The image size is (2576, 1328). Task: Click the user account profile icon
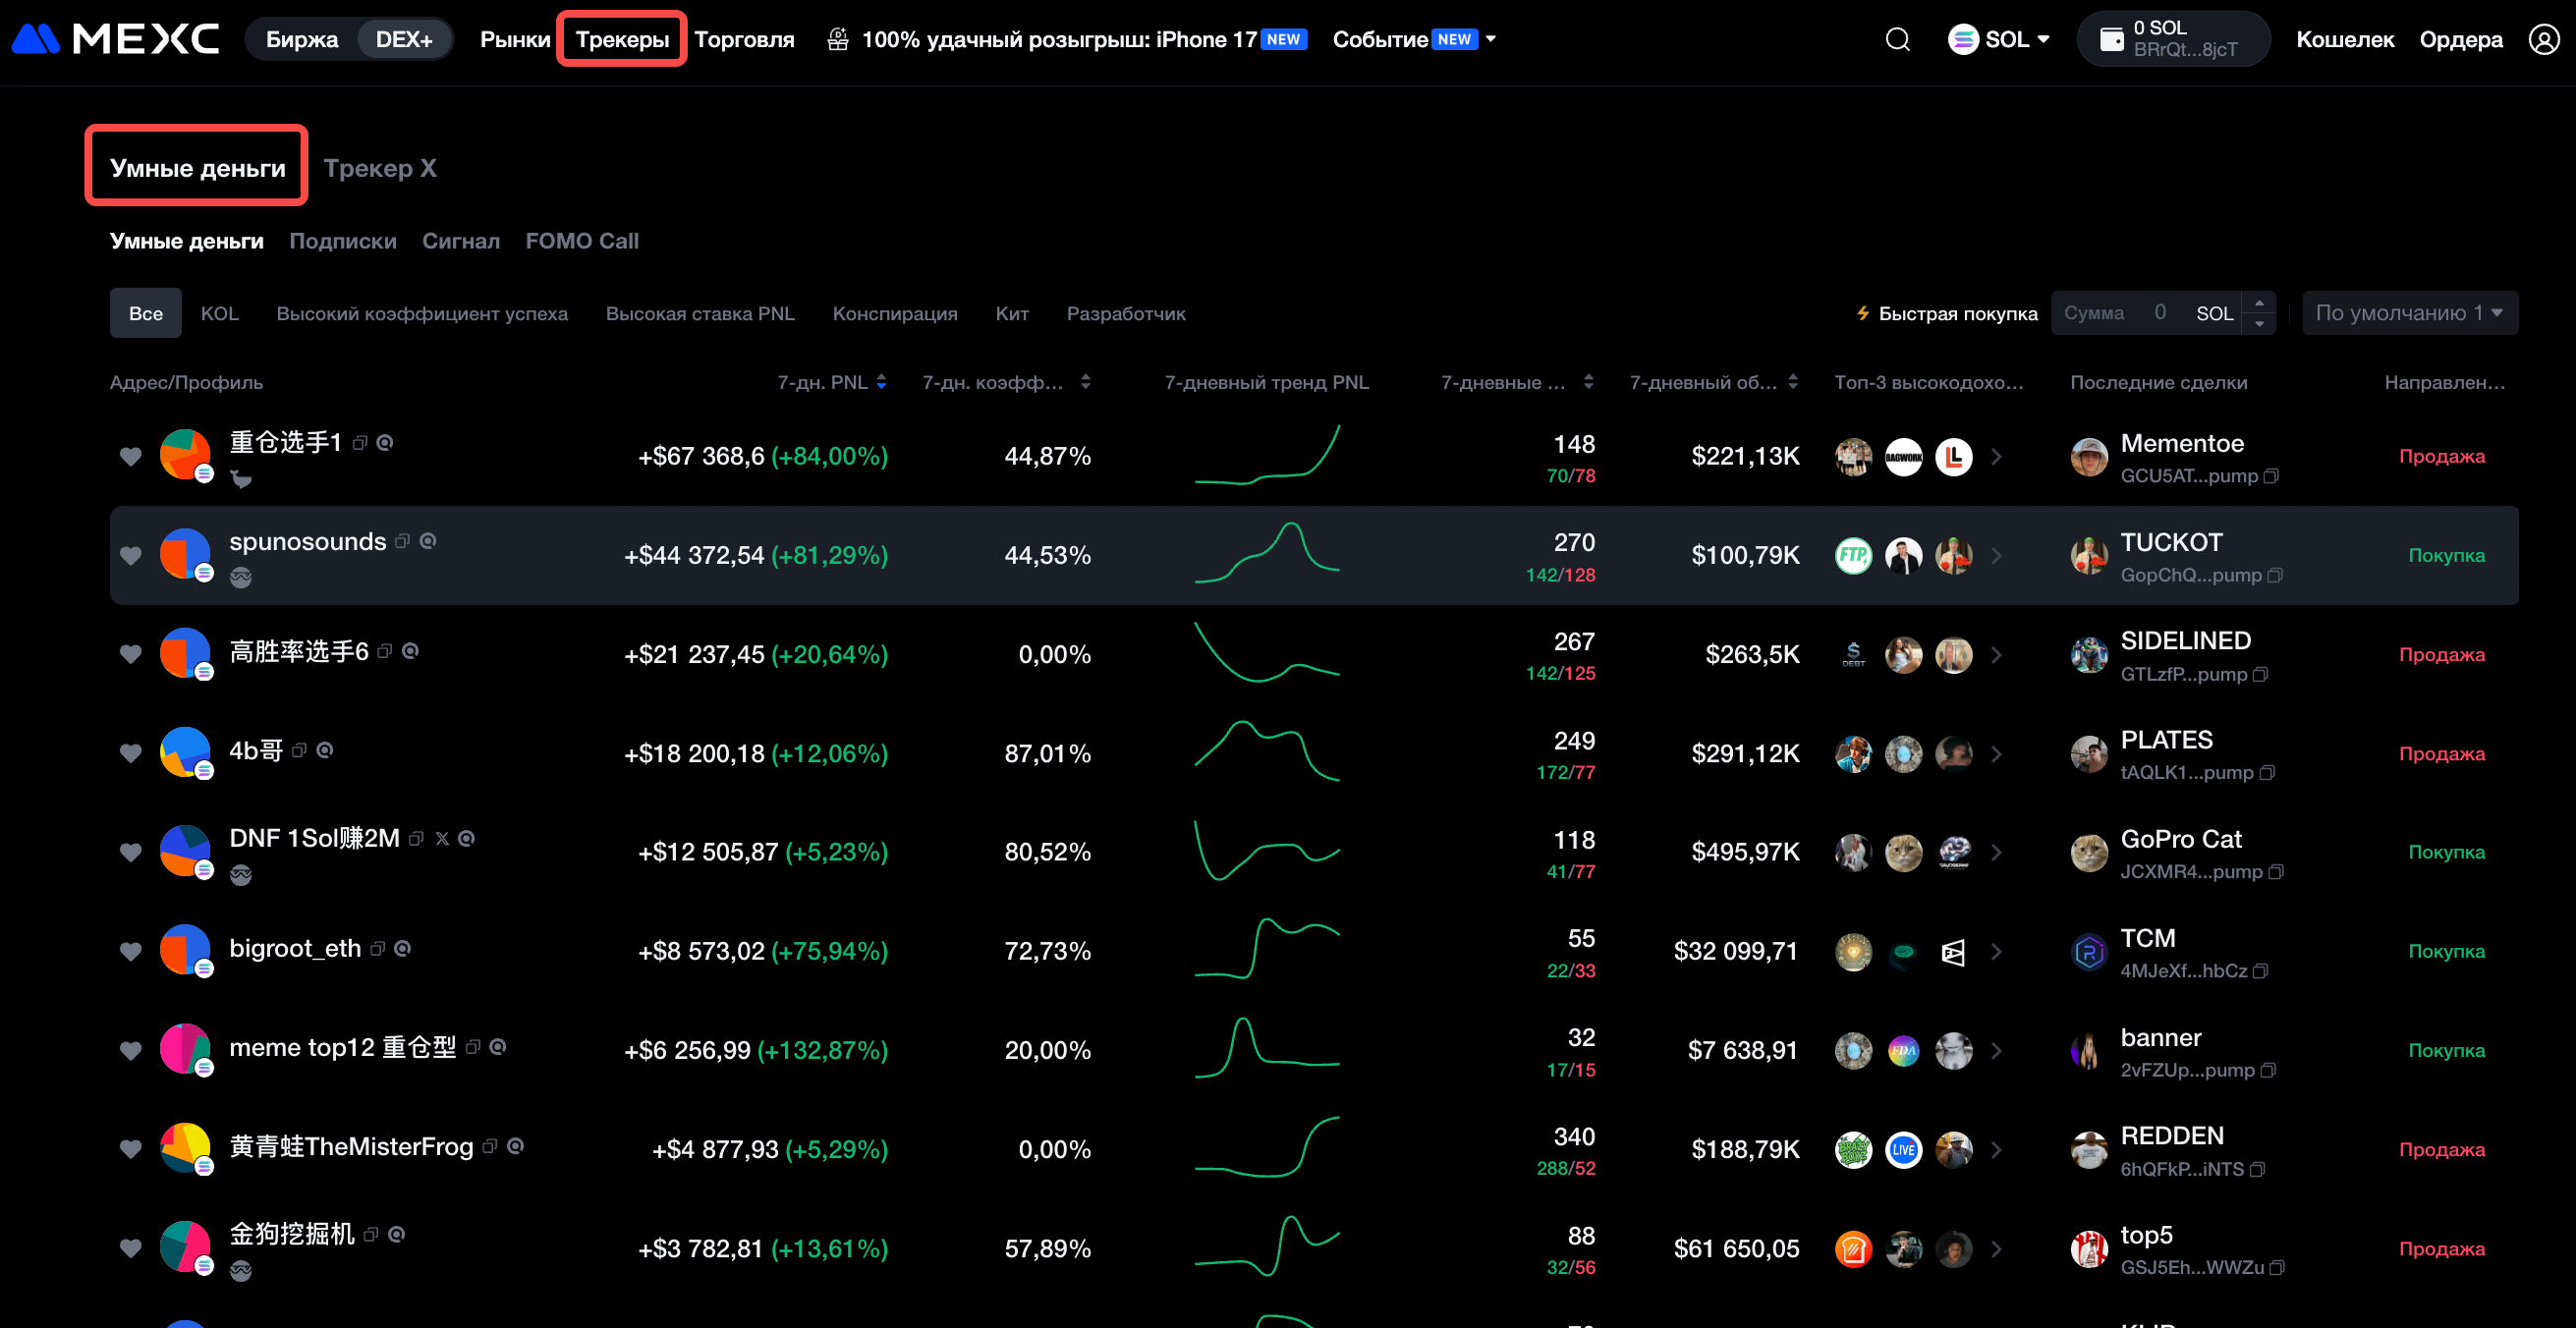[2543, 40]
